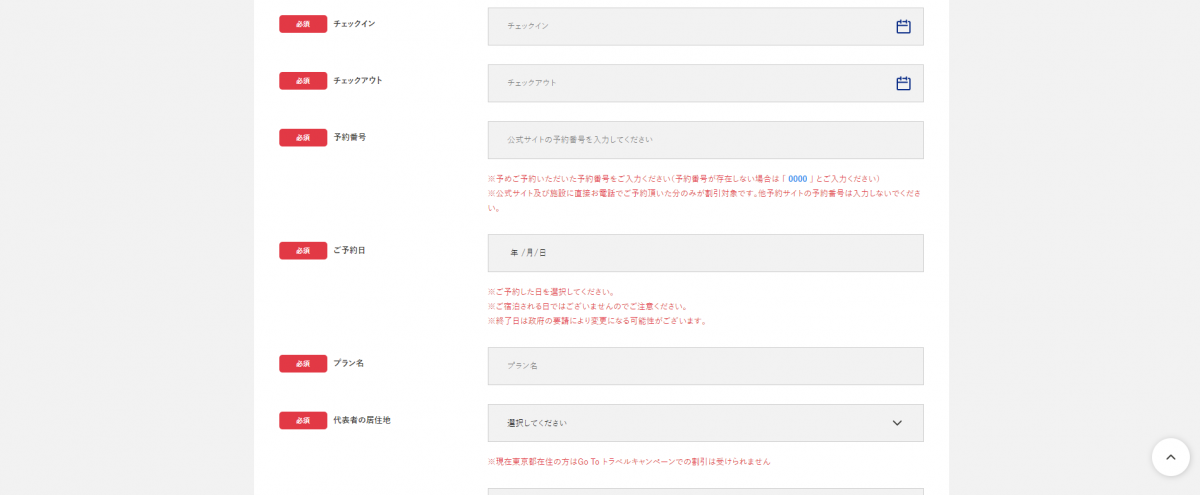Select the 年 year segment of ご予約日
Viewport: 1200px width, 495px height.
click(x=514, y=253)
